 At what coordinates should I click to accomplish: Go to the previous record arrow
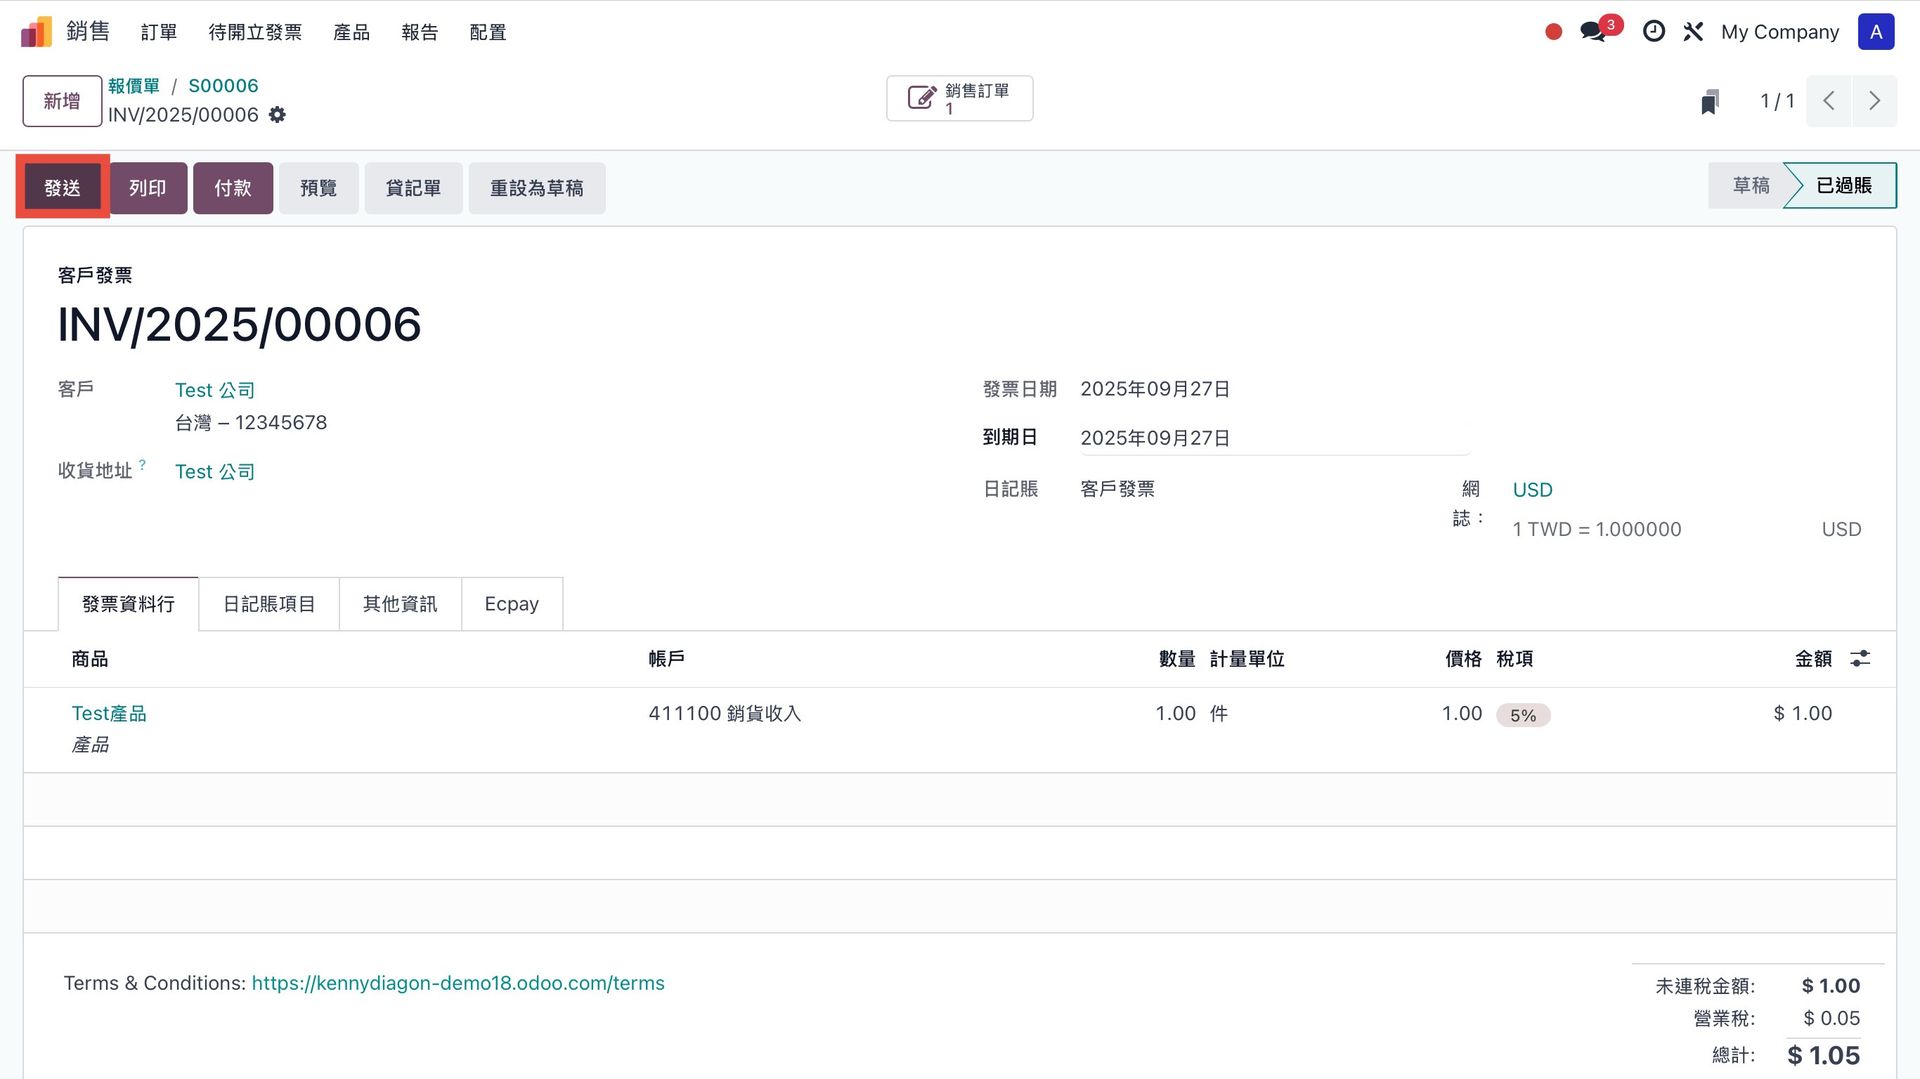click(x=1829, y=101)
